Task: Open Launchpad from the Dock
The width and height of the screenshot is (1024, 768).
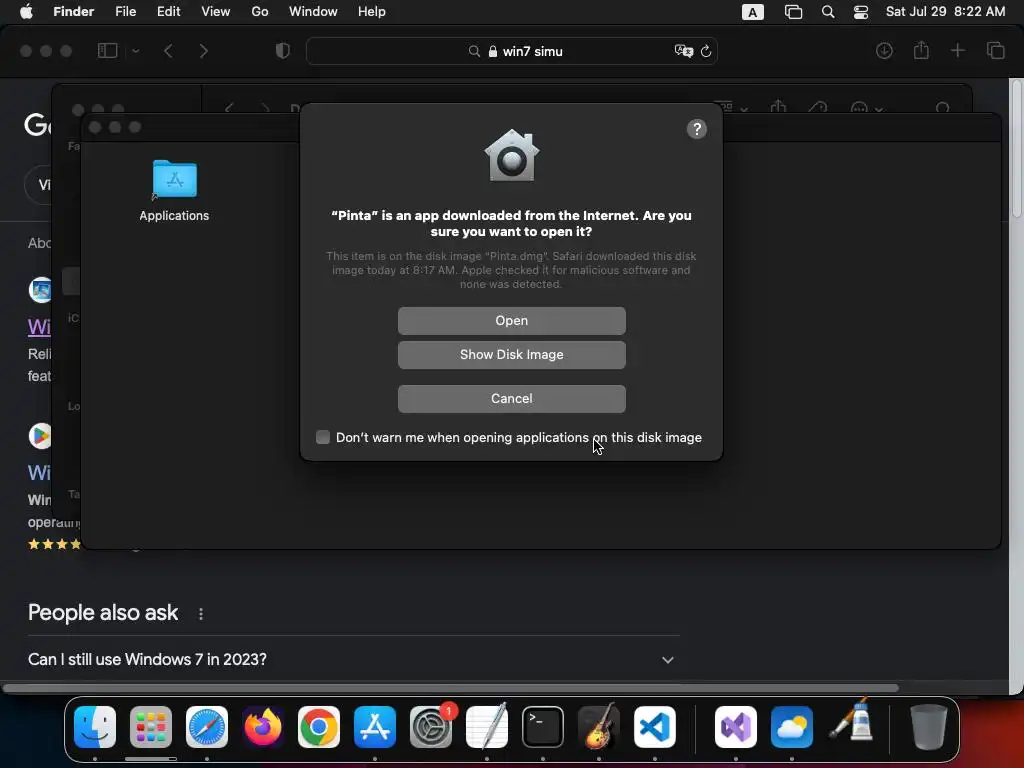Action: (151, 727)
